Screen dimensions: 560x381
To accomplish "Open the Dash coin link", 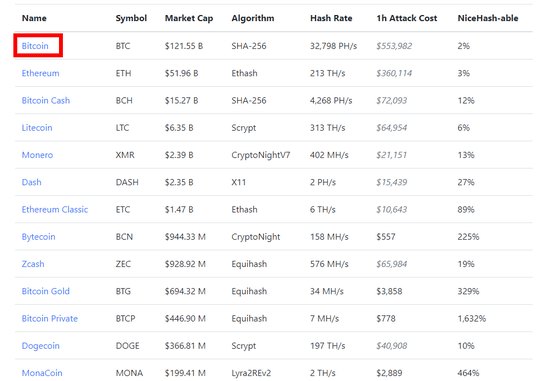I will click(x=31, y=182).
